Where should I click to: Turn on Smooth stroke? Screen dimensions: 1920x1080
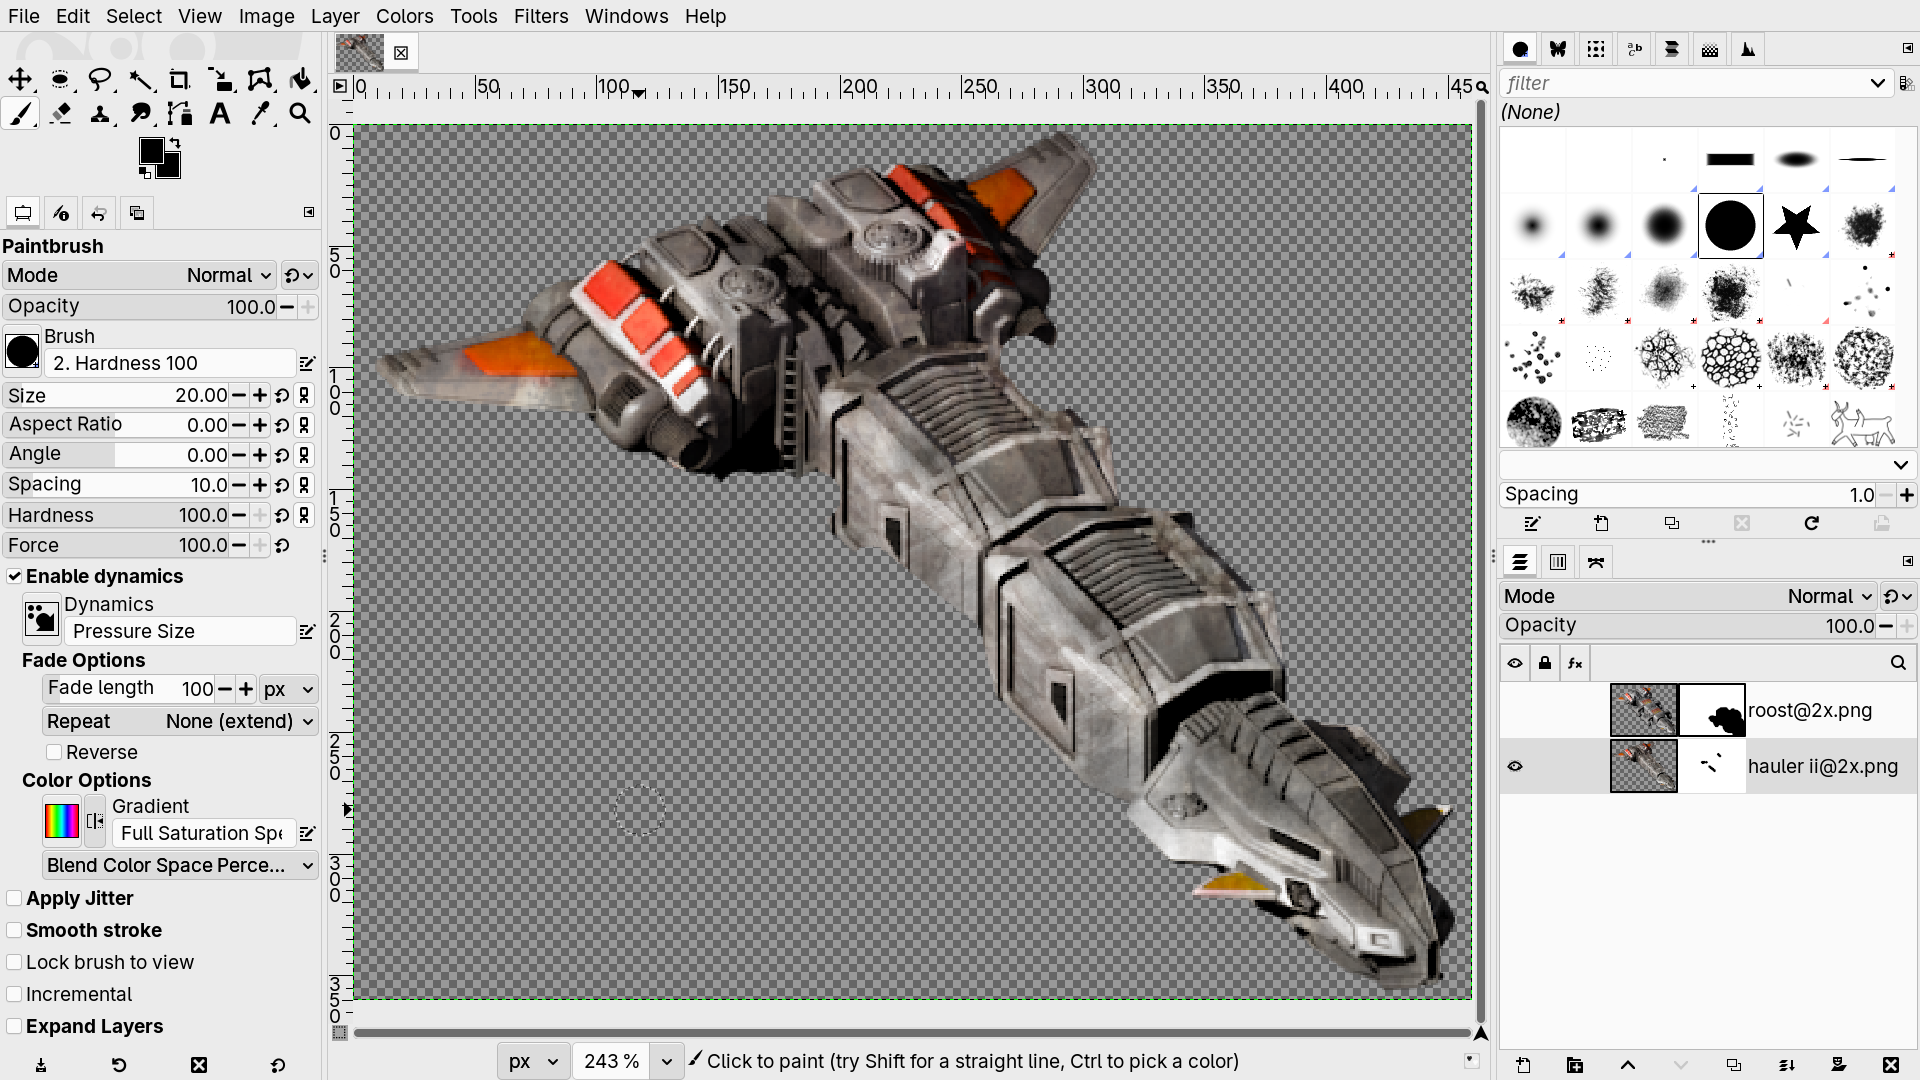click(14, 930)
